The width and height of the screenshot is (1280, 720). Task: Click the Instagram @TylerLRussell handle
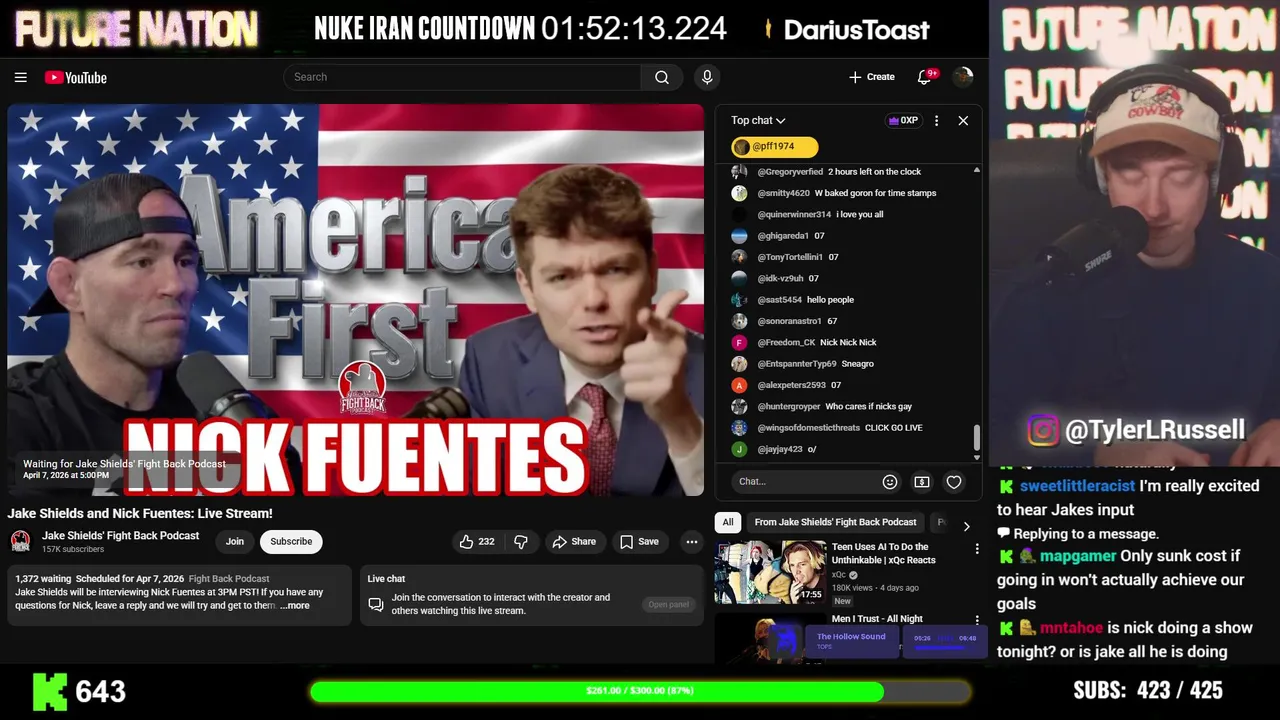click(1136, 430)
